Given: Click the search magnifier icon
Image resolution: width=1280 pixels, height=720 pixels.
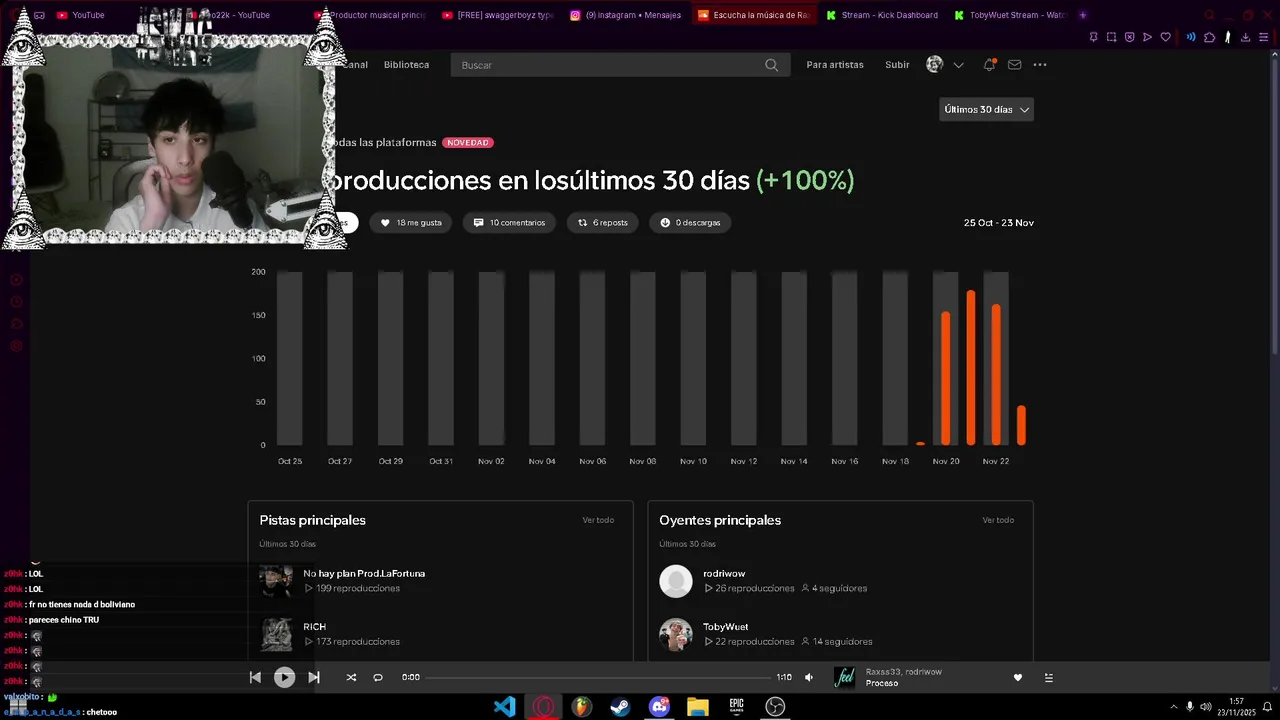Looking at the screenshot, I should 771,65.
